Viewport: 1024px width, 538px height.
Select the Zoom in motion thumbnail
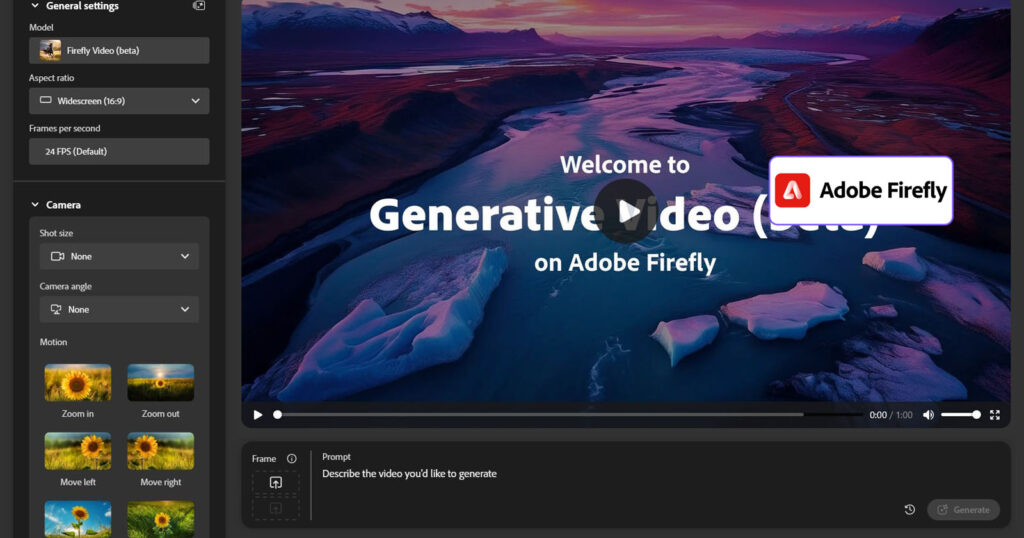[78, 383]
